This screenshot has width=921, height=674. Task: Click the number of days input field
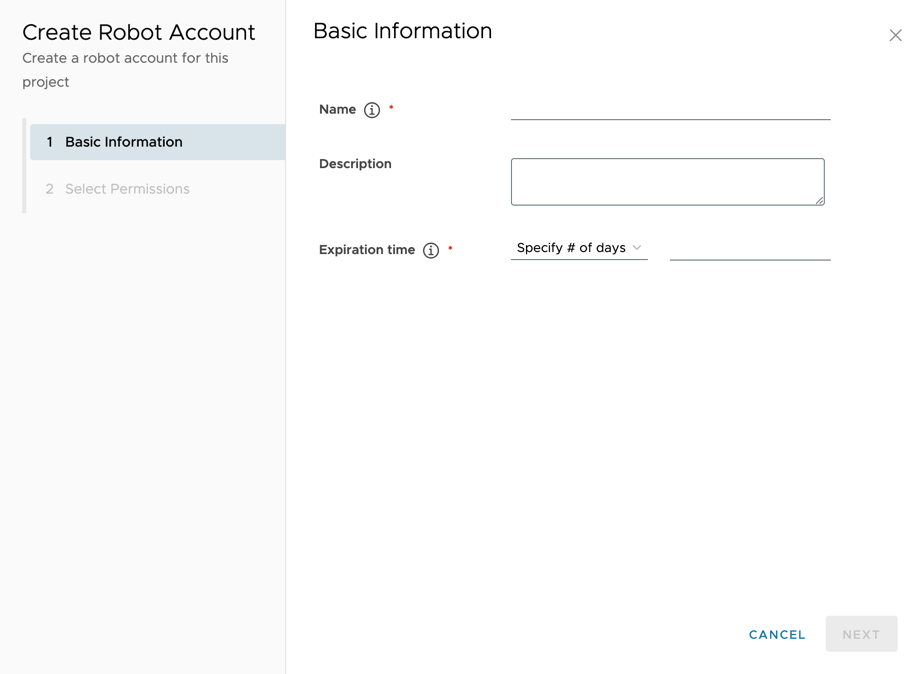click(x=750, y=251)
